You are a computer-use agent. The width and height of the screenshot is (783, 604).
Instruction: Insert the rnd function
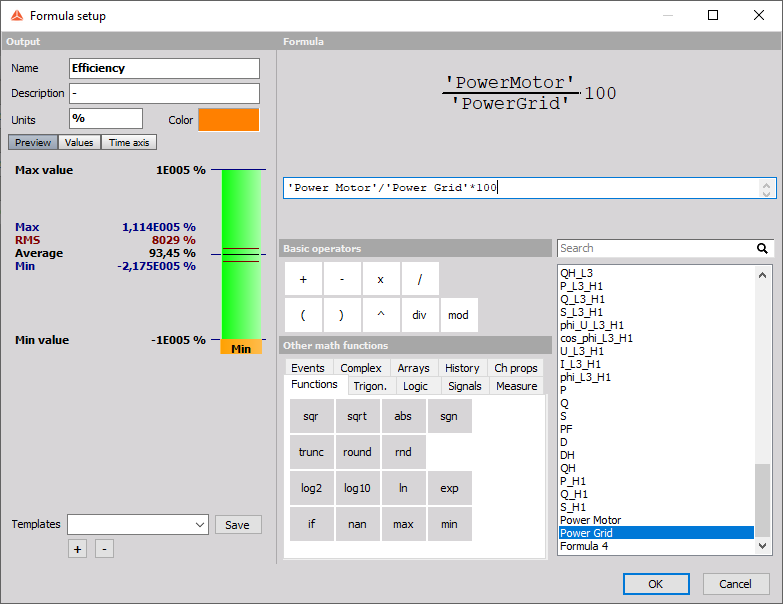(403, 452)
